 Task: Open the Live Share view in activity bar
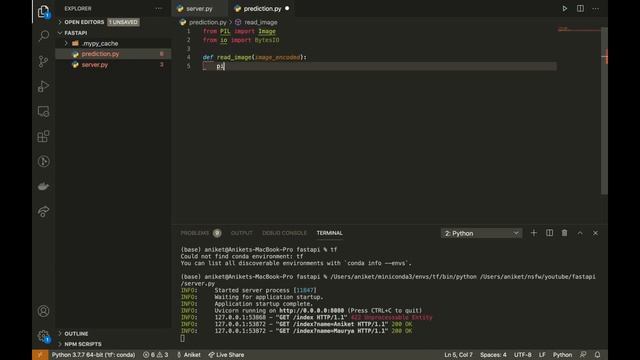click(x=43, y=211)
